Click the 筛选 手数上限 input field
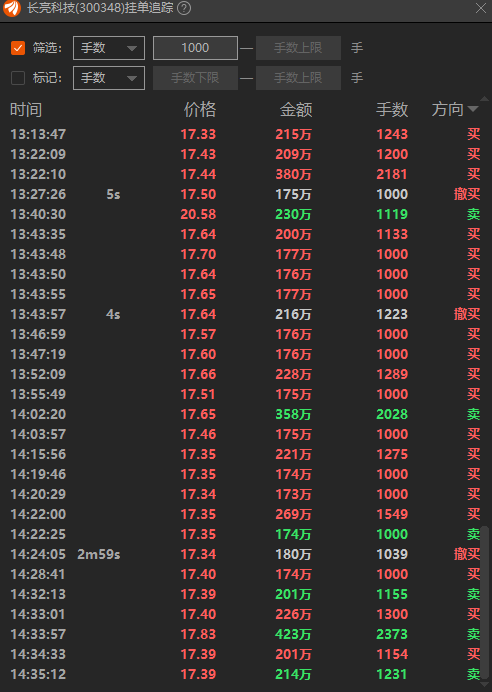492x692 pixels. [x=298, y=48]
